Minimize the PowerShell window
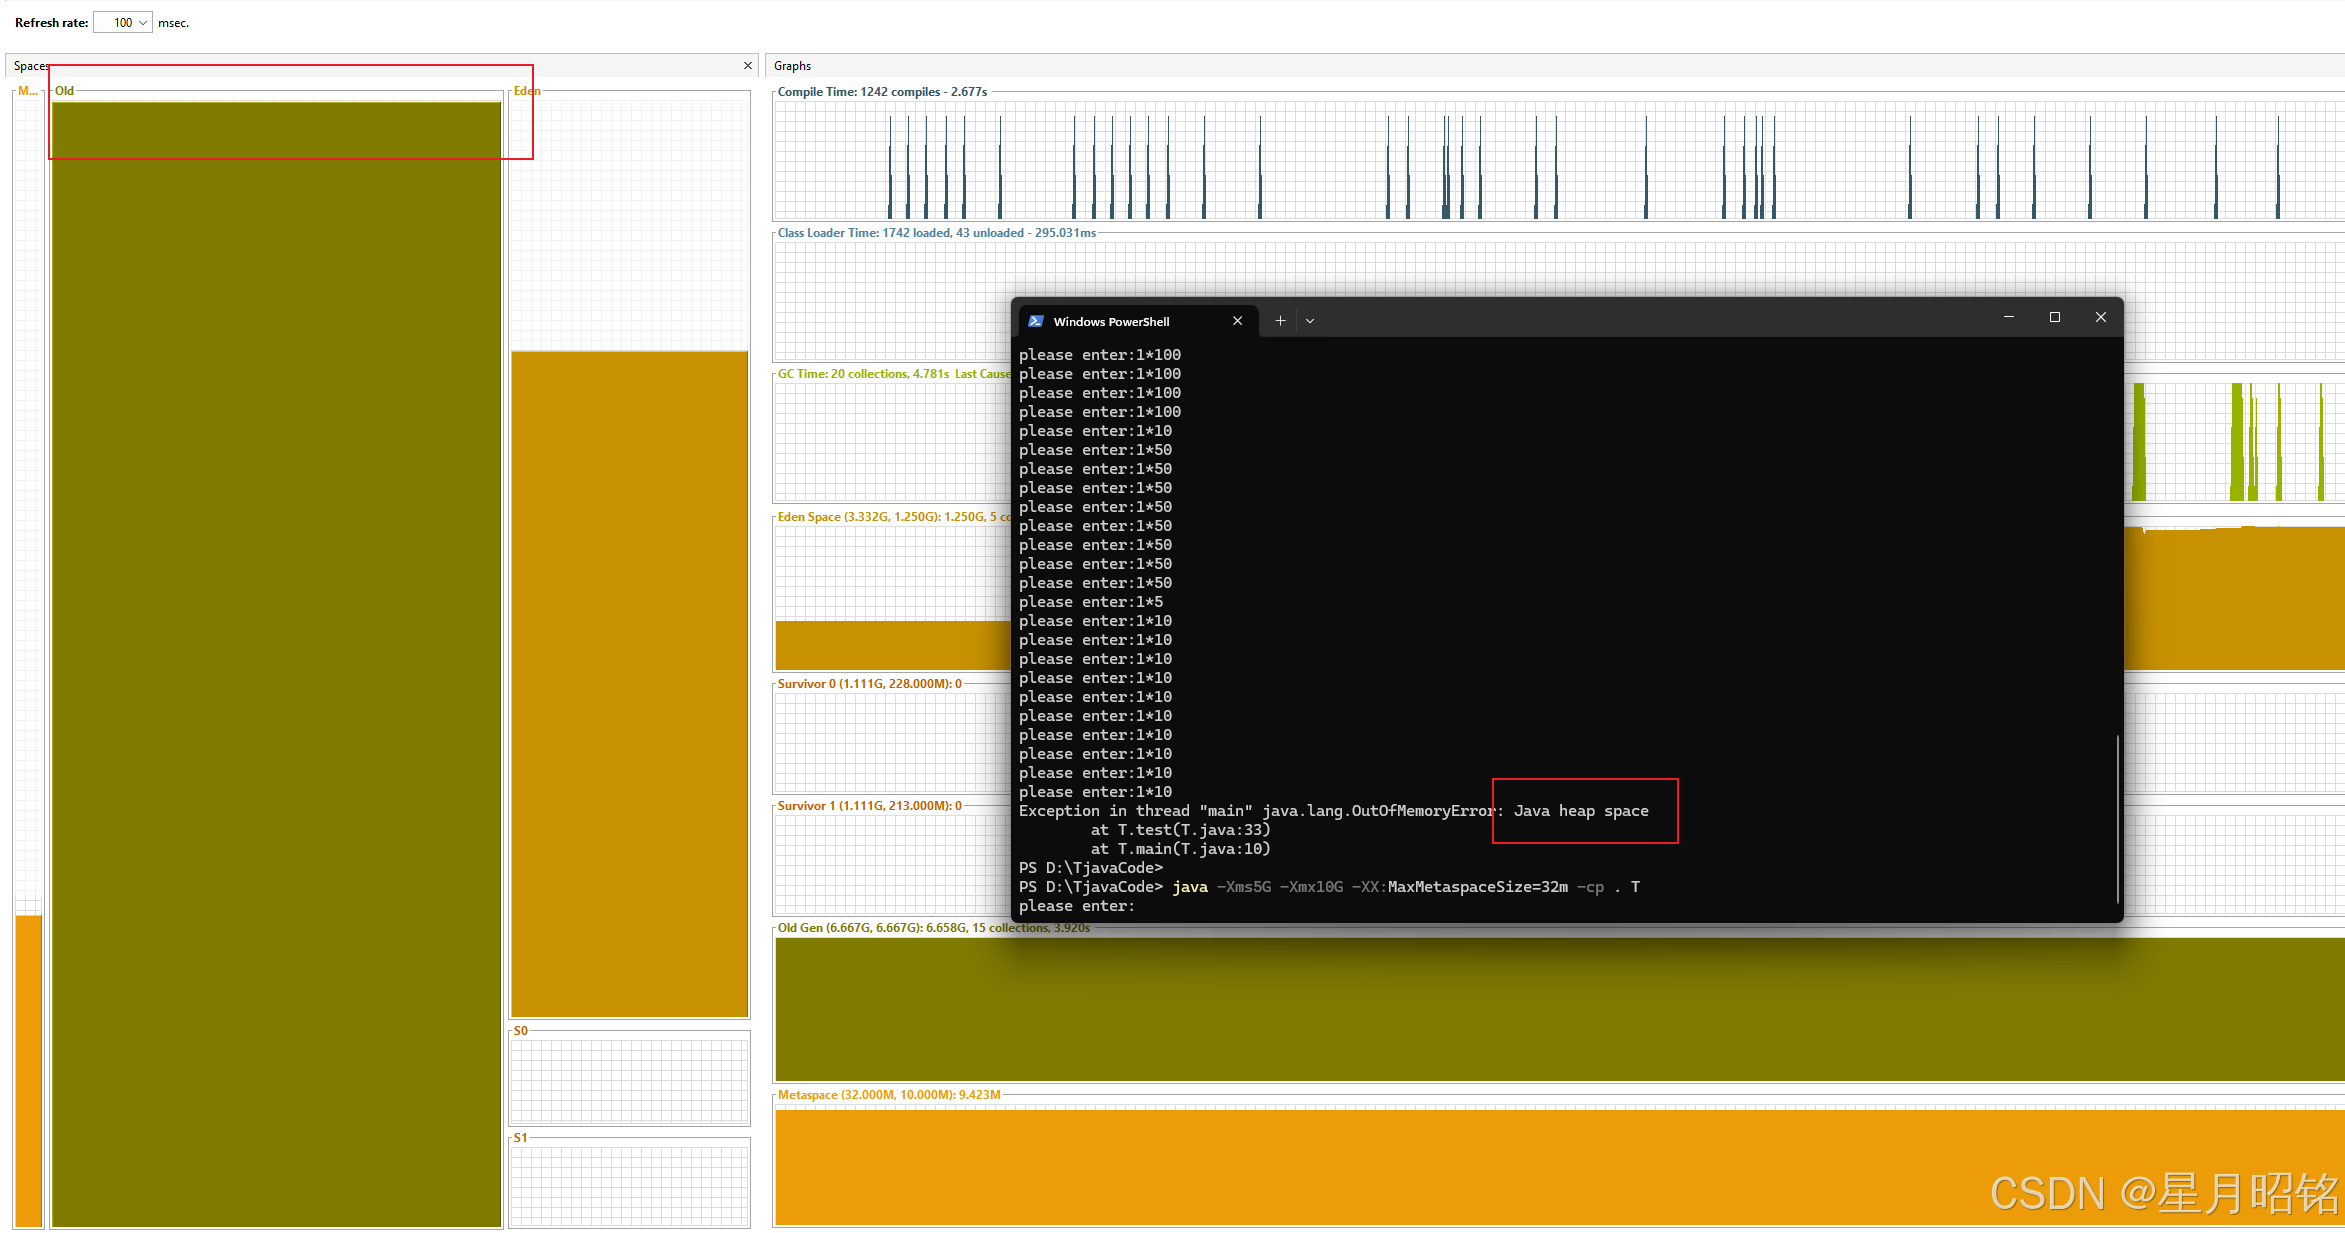Viewport: 2345px width, 1233px height. point(2008,317)
